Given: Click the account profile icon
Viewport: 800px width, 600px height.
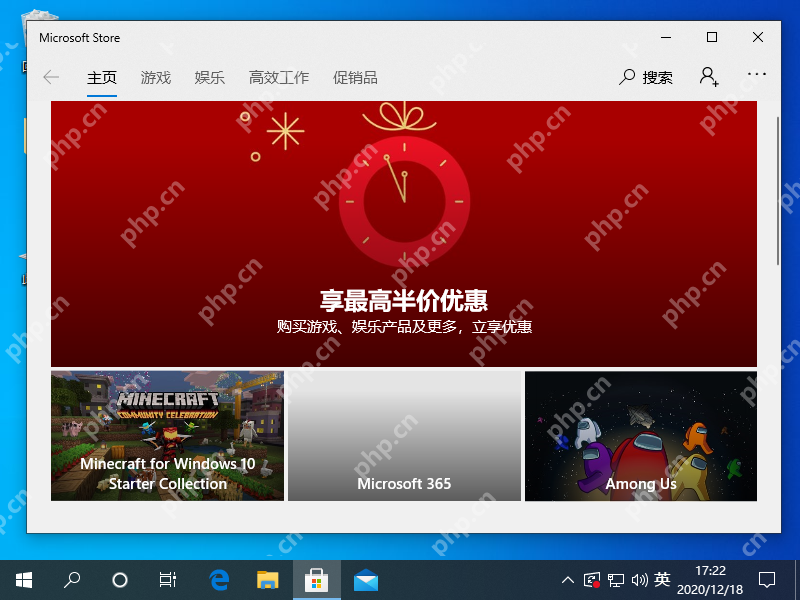Looking at the screenshot, I should pyautogui.click(x=708, y=76).
